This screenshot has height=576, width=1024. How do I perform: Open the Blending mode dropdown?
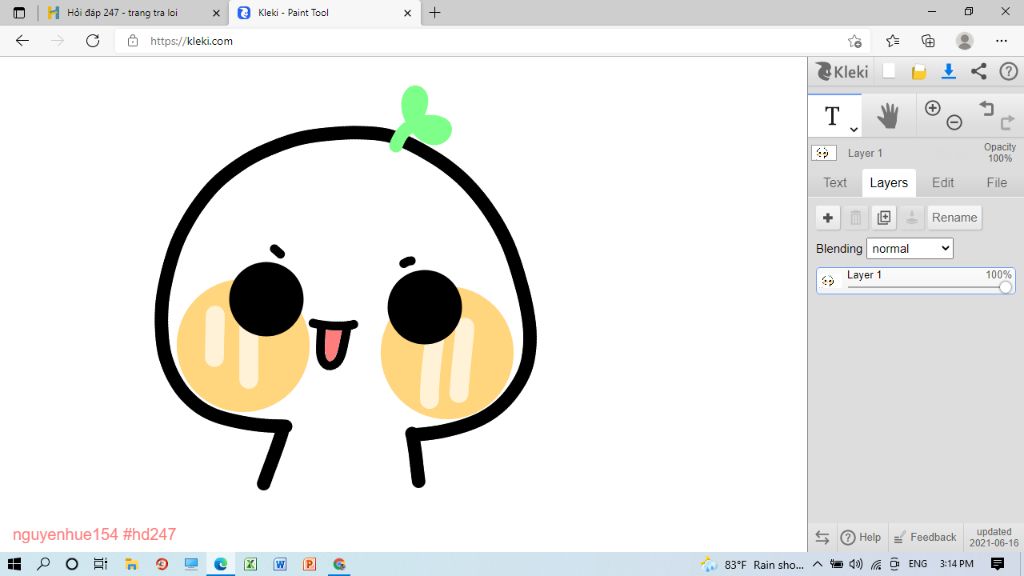pyautogui.click(x=910, y=248)
